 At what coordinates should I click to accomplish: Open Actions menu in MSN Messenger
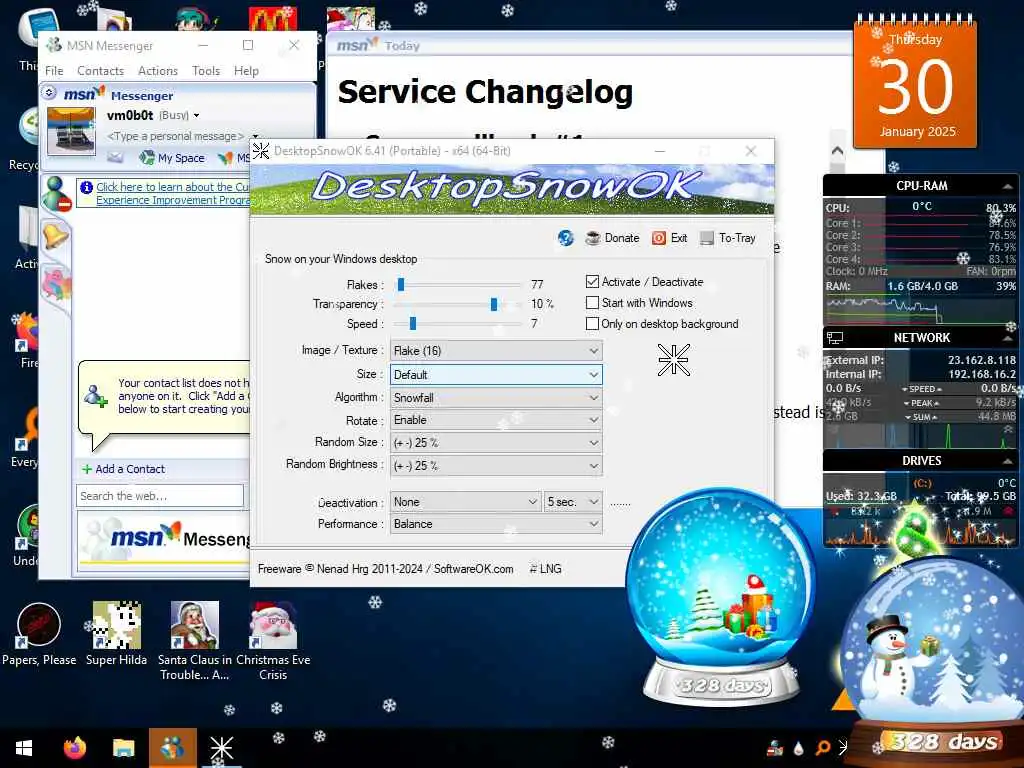coord(157,71)
